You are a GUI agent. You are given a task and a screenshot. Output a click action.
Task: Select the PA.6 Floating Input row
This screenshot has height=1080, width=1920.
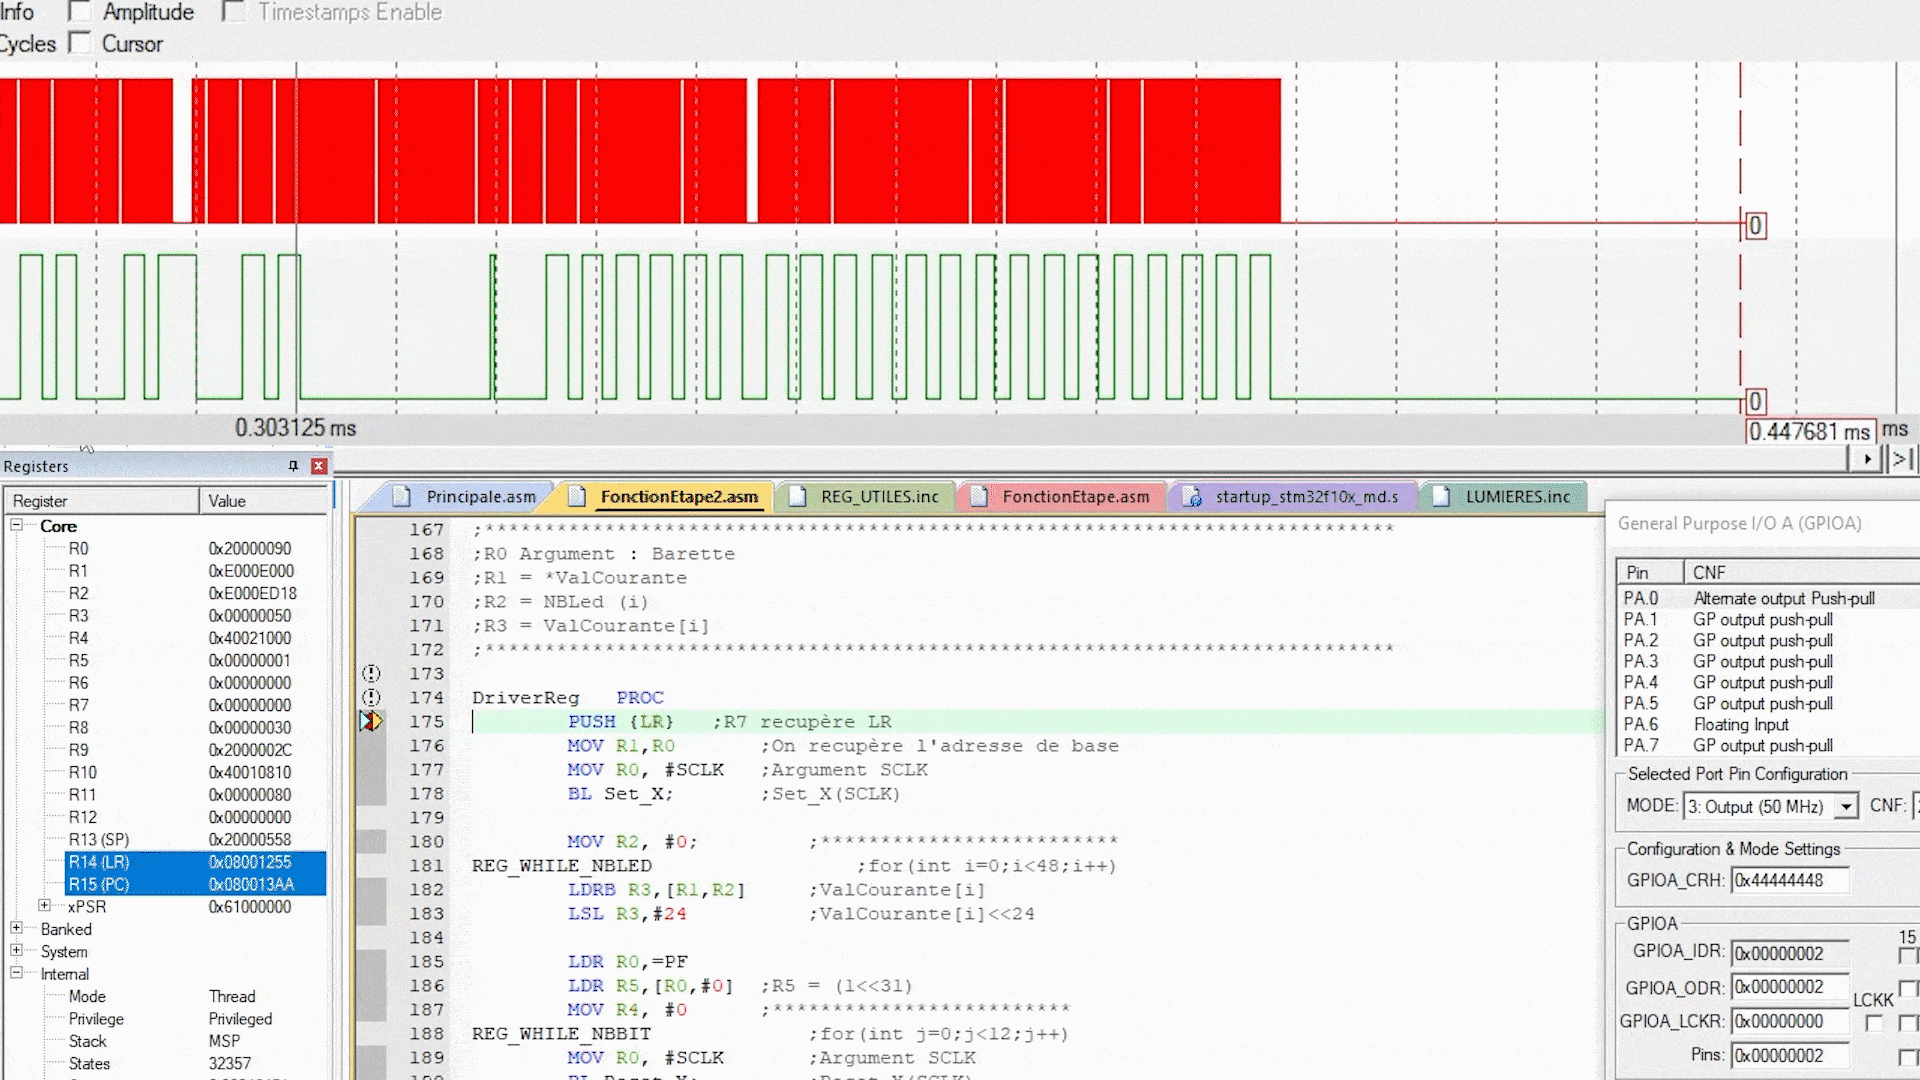coord(1768,724)
